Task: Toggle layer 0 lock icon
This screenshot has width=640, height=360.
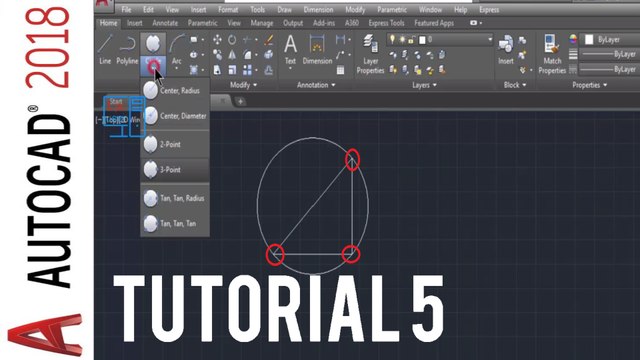Action: tap(411, 40)
